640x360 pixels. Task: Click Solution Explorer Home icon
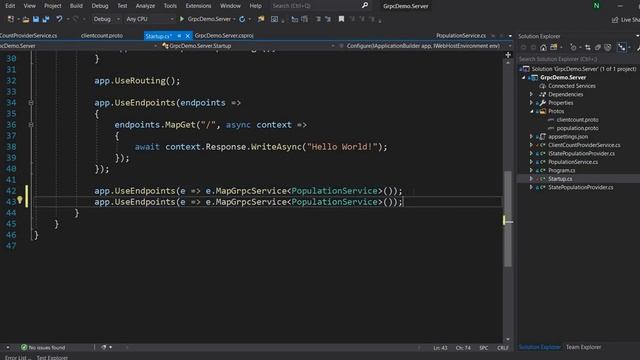pyautogui.click(x=543, y=48)
